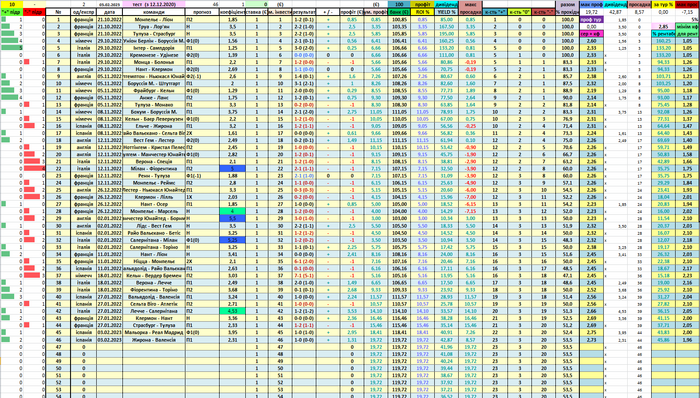Click the 'Фрайбург - Кельн' cell
Screen dimensions: 700x398
click(x=154, y=91)
